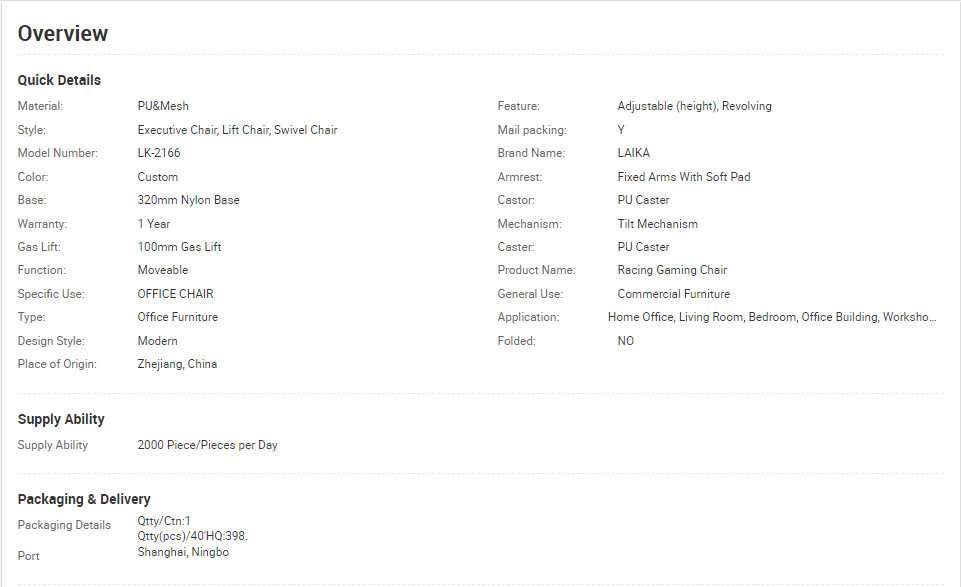Click the Zhejiang, China origin value
This screenshot has width=961, height=587.
click(x=177, y=364)
